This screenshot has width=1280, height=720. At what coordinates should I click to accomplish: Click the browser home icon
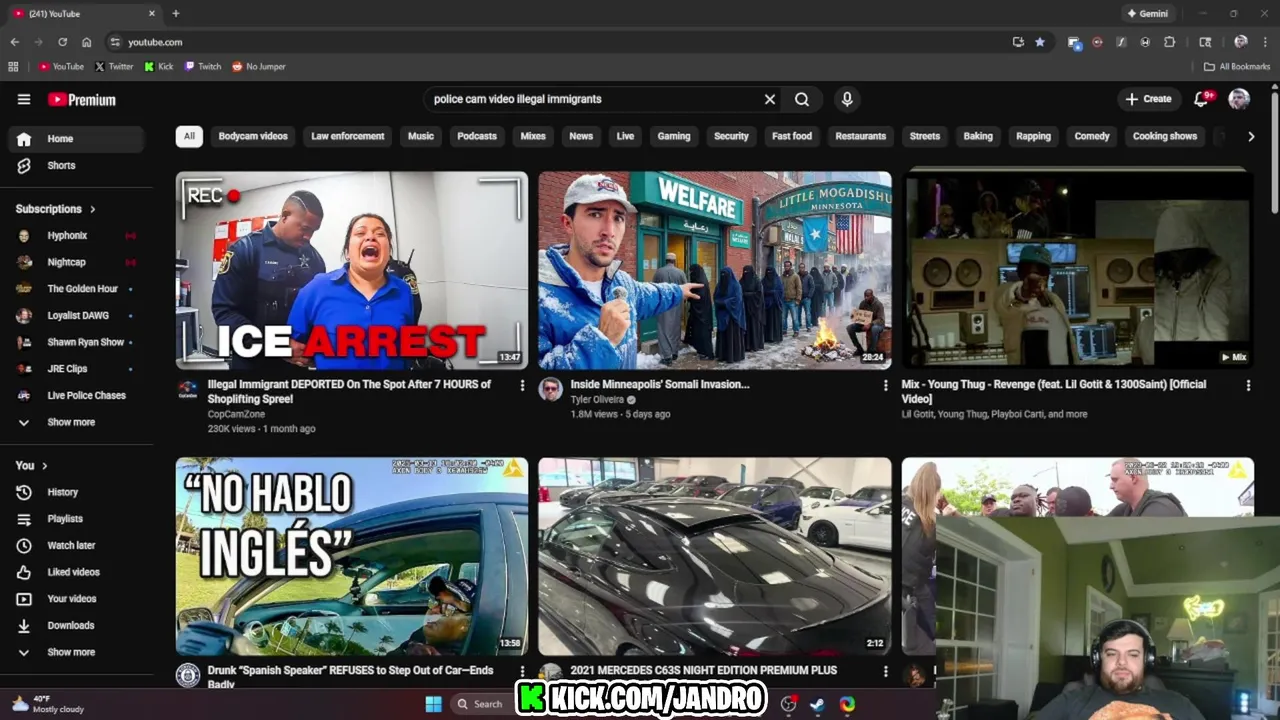[87, 42]
